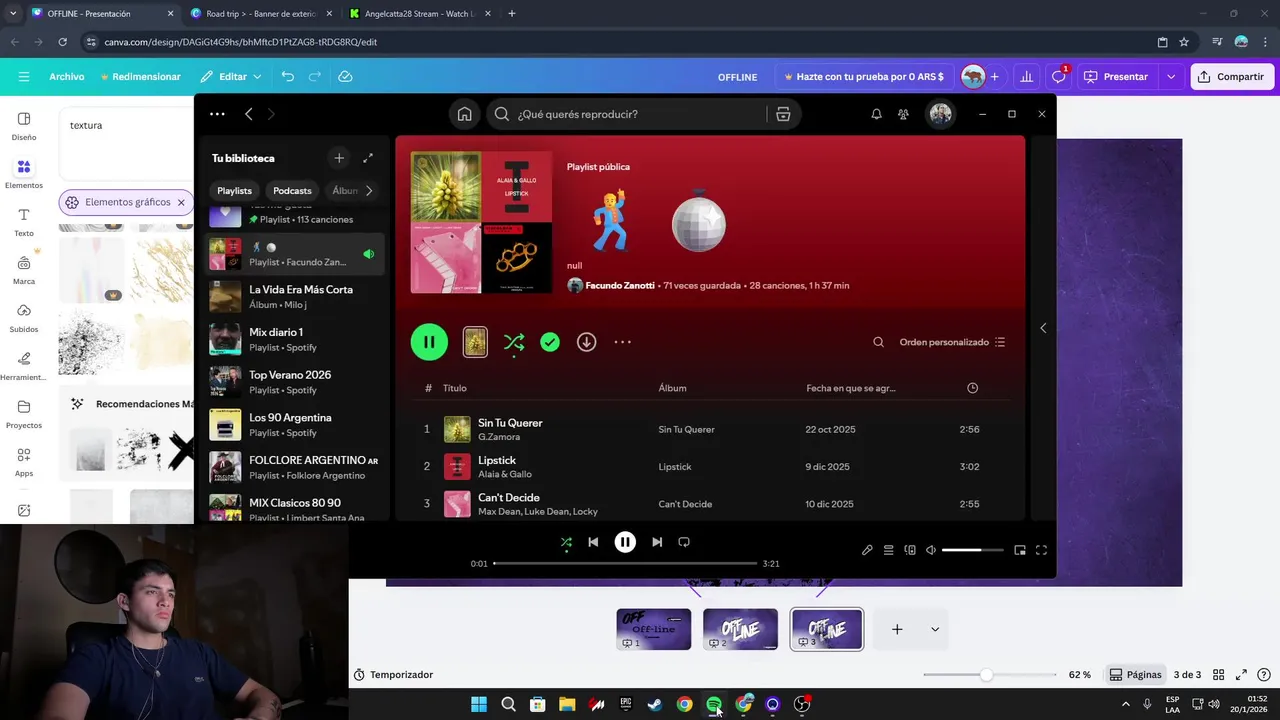Viewport: 1280px width, 720px height.
Task: Open lyrics microphone icon in player bar
Action: (x=867, y=550)
